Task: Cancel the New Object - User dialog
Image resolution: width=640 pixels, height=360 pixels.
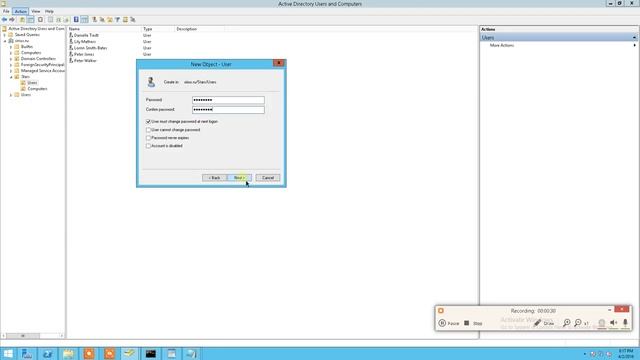Action: 268,178
